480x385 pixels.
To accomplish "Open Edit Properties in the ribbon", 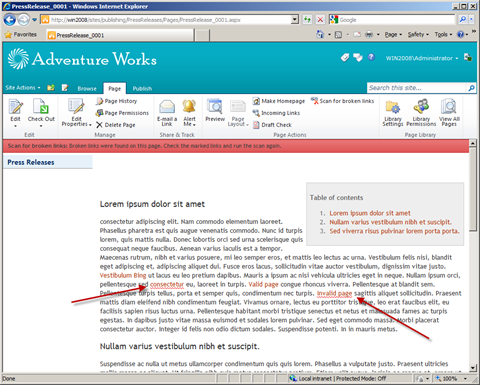I will point(76,112).
